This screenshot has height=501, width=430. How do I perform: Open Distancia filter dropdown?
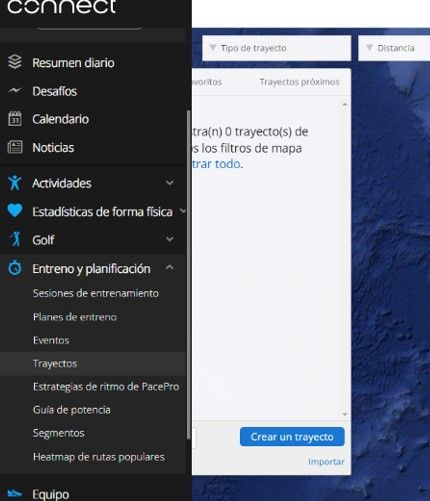pos(394,48)
